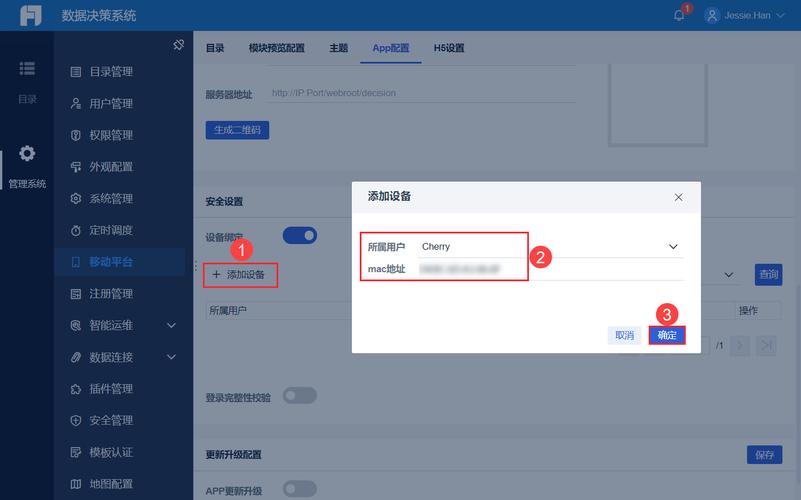Switch to the H5设置 tab
801x500 pixels.
click(449, 48)
